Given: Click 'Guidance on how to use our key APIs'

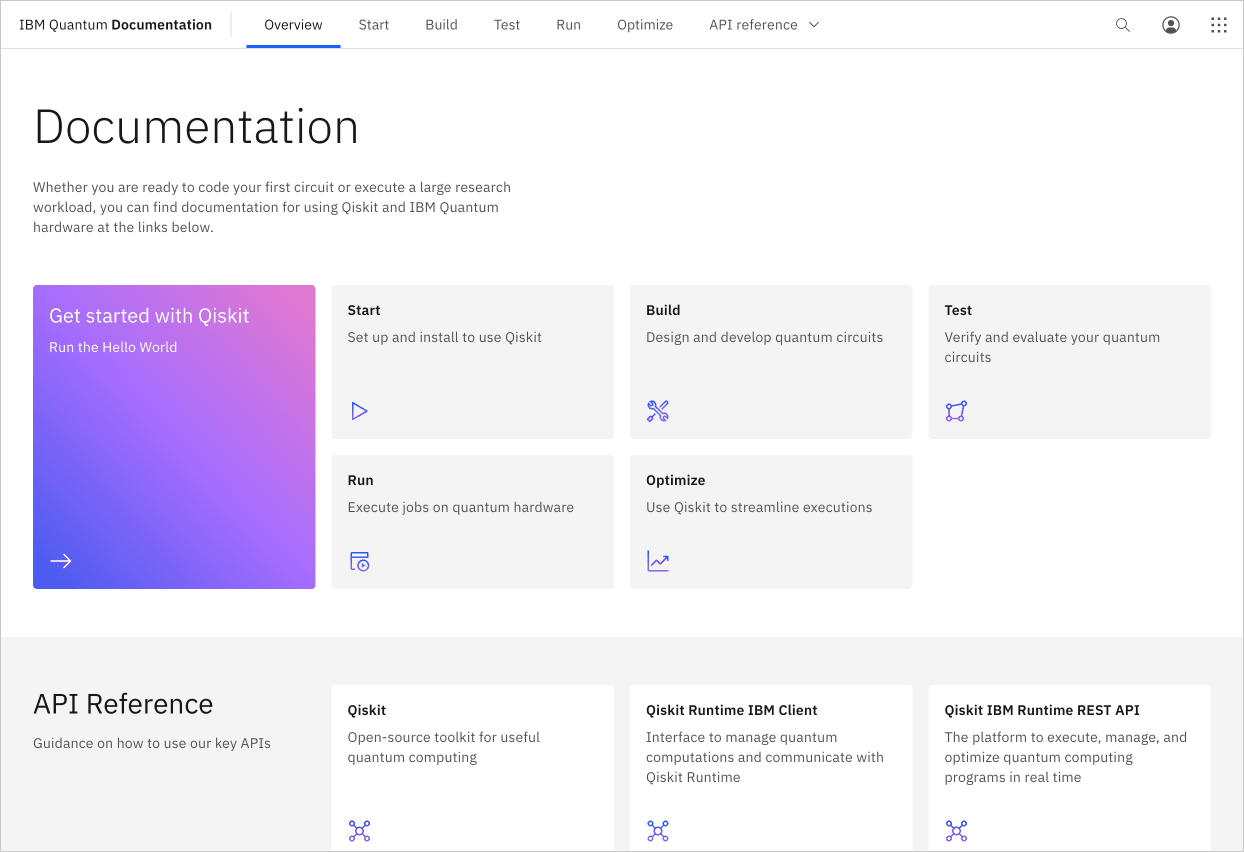Looking at the screenshot, I should tap(152, 743).
